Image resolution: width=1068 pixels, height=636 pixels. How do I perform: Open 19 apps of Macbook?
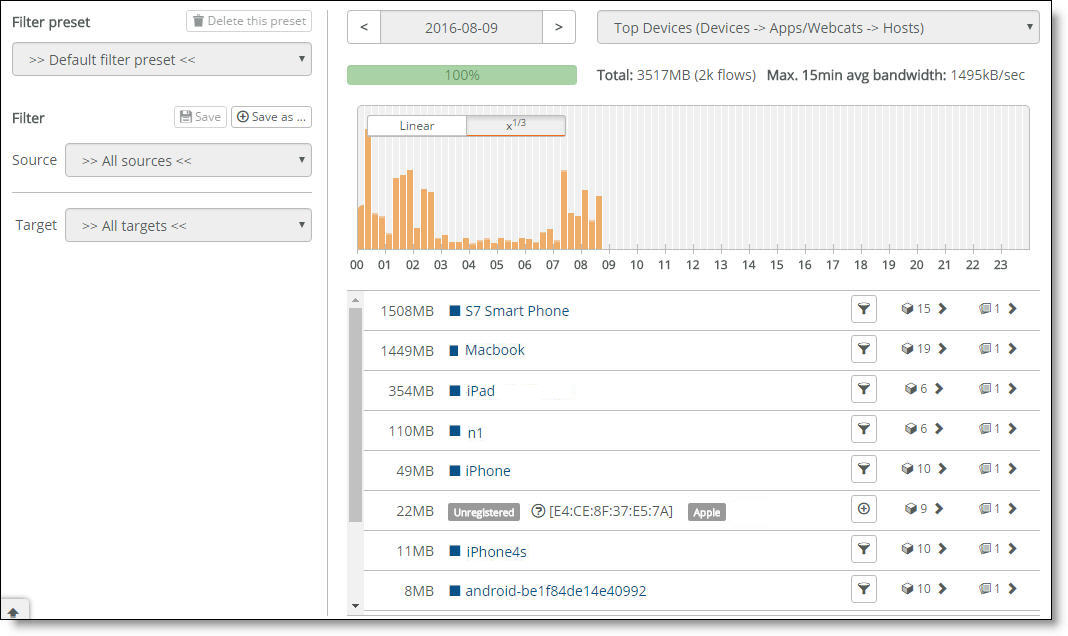pos(924,349)
